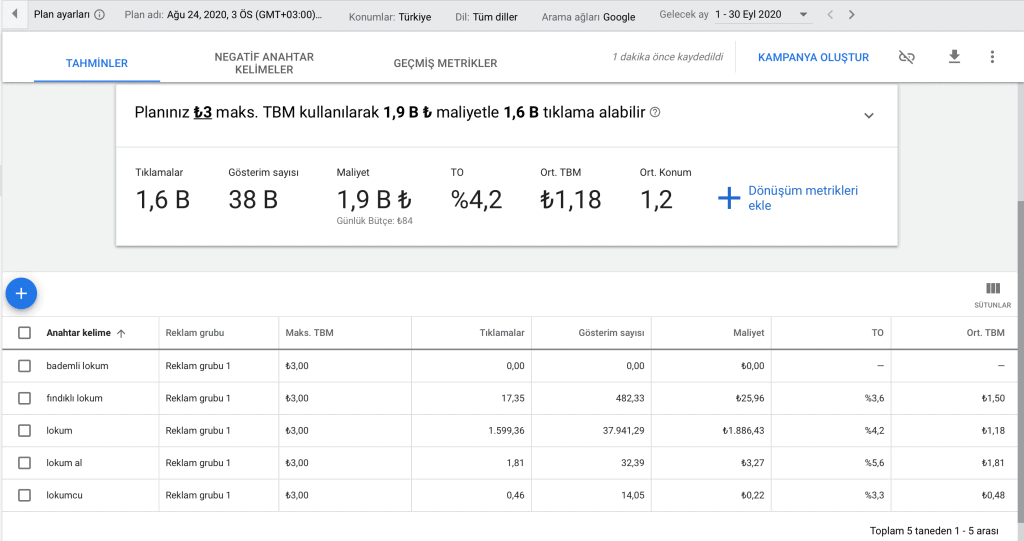This screenshot has width=1024, height=541.
Task: Click the blue plus add keyword button
Action: (21, 293)
